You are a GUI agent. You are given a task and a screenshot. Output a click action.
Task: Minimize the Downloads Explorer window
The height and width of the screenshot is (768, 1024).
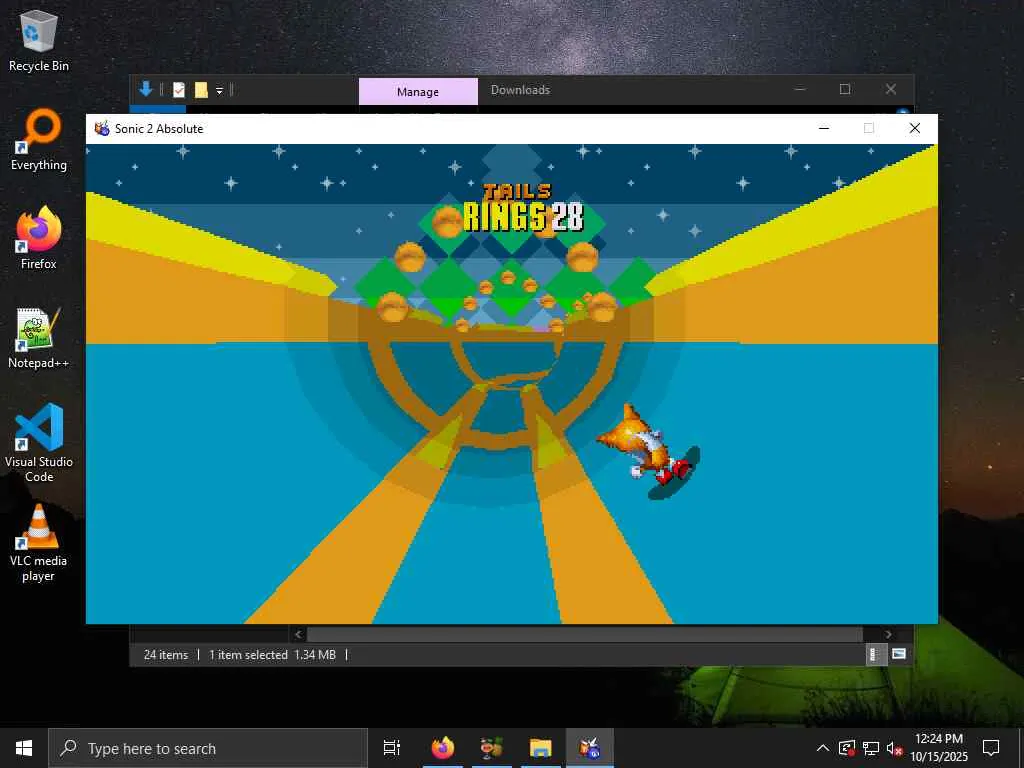(800, 89)
